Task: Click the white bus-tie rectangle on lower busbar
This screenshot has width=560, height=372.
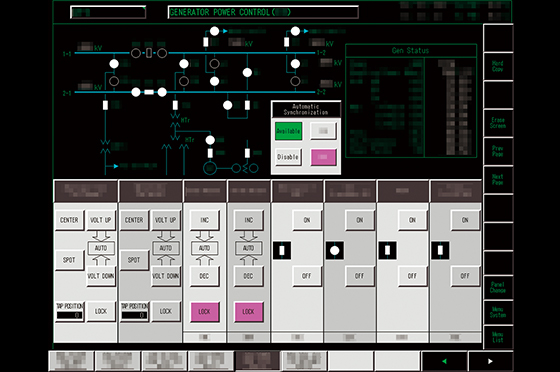Action: click(149, 92)
